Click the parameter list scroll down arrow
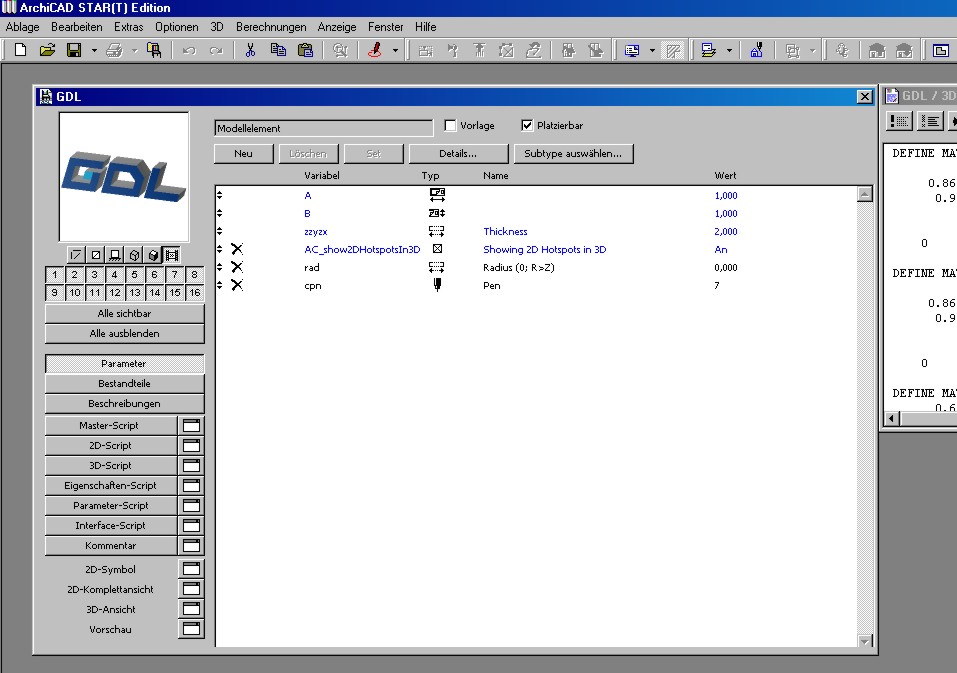This screenshot has height=673, width=957. pos(865,641)
